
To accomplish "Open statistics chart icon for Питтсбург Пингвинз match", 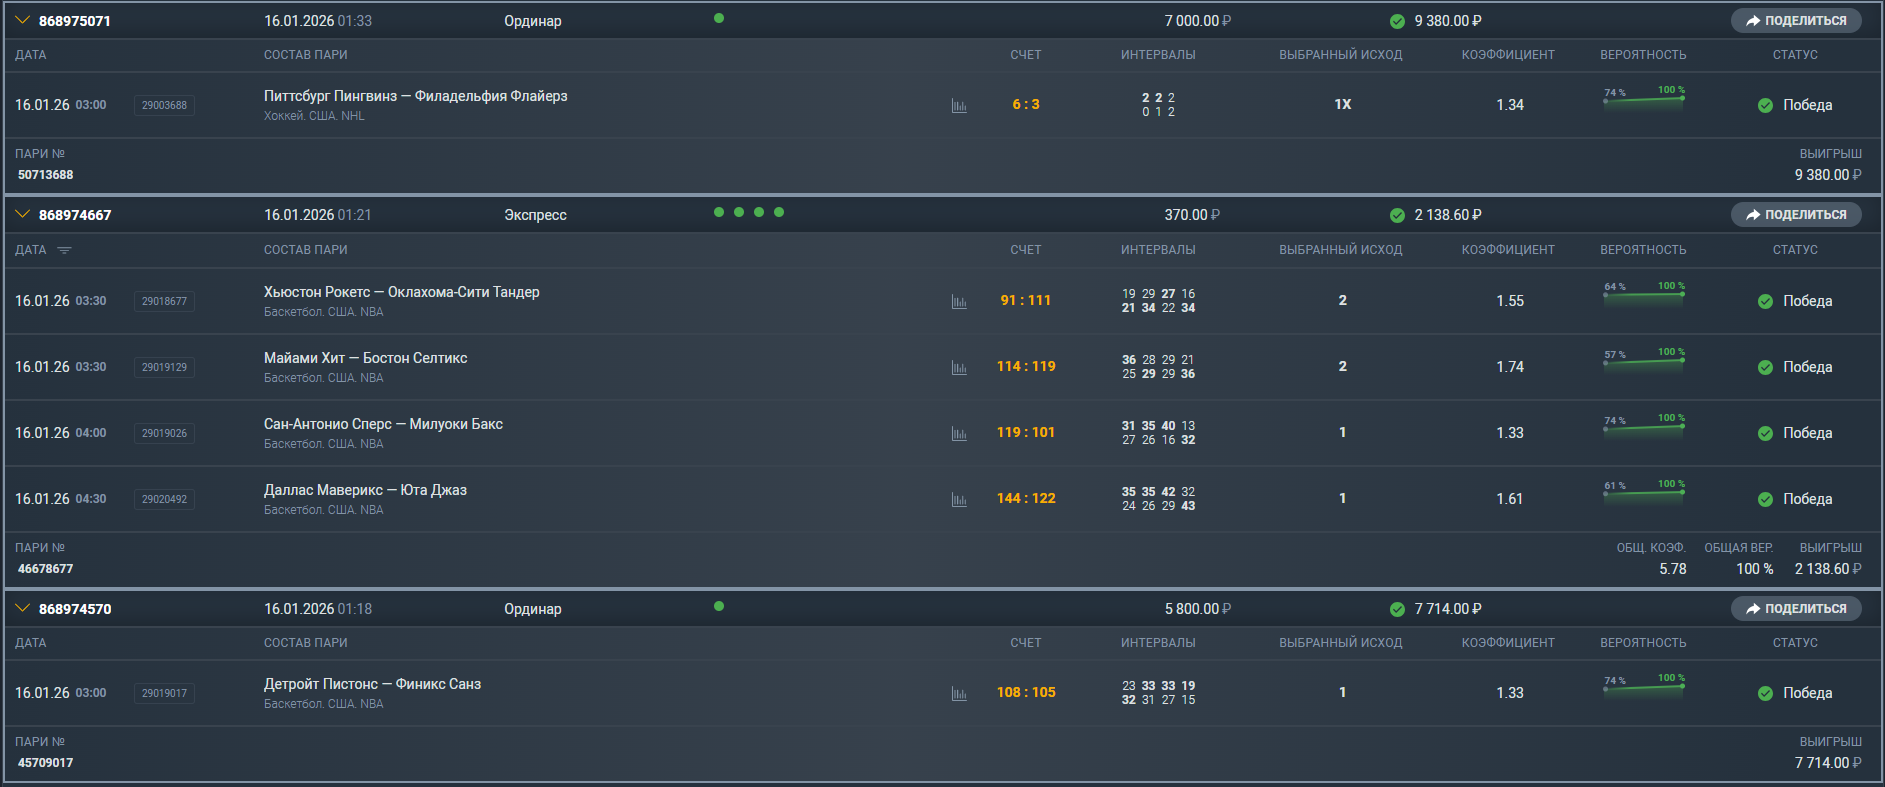I will click(x=959, y=106).
